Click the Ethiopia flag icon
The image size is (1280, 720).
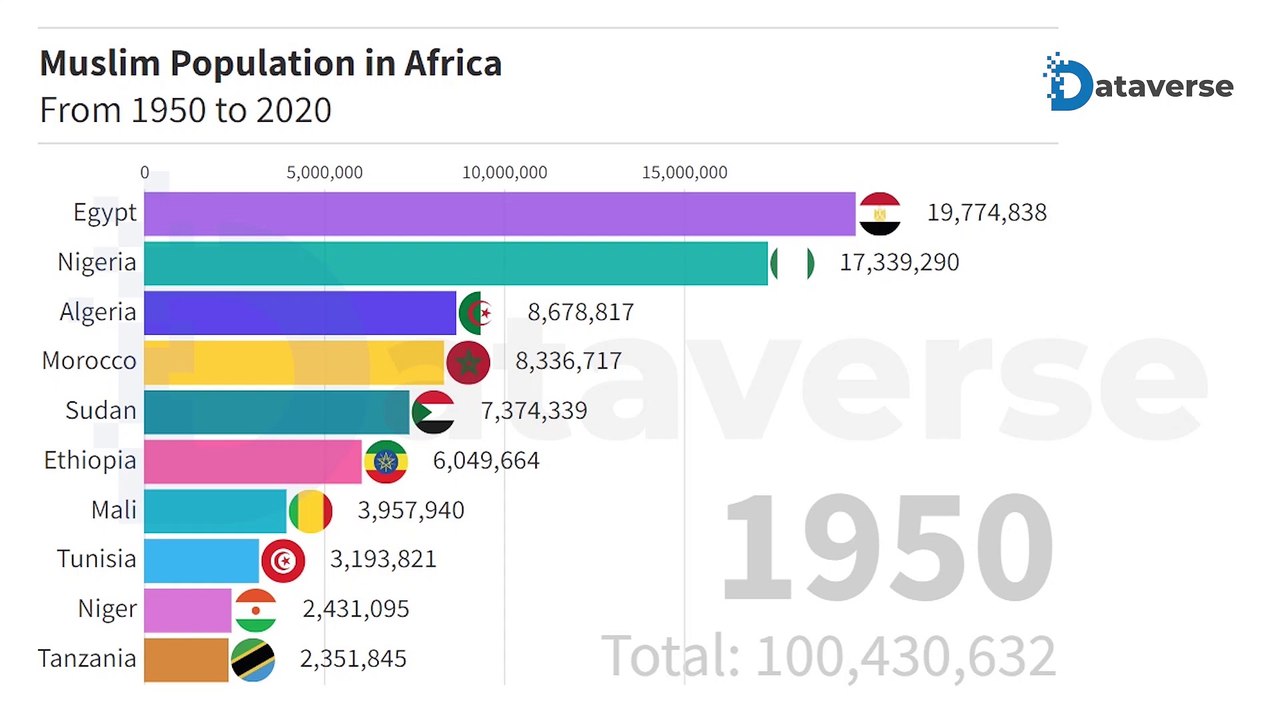(x=386, y=461)
